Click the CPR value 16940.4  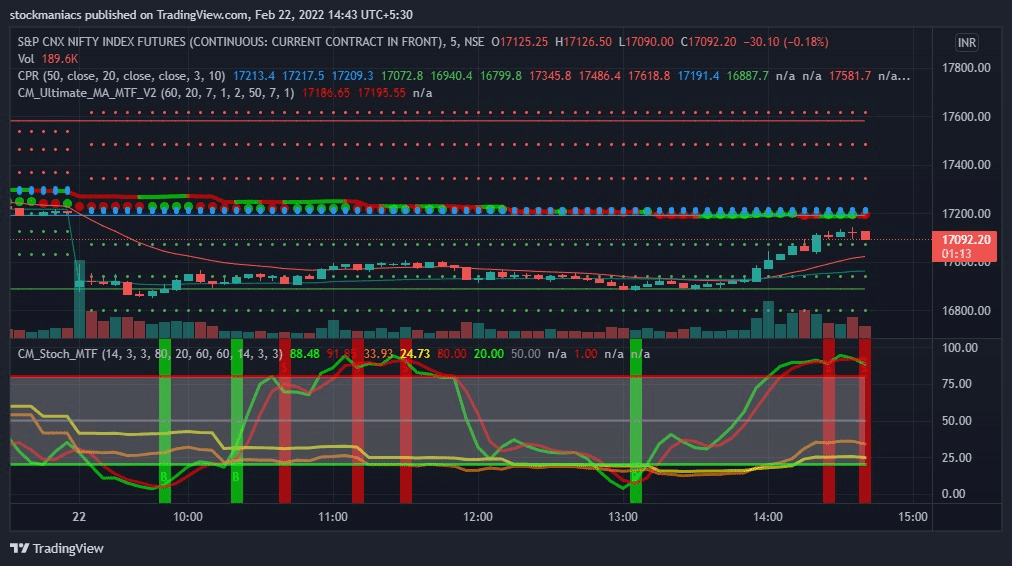(451, 76)
